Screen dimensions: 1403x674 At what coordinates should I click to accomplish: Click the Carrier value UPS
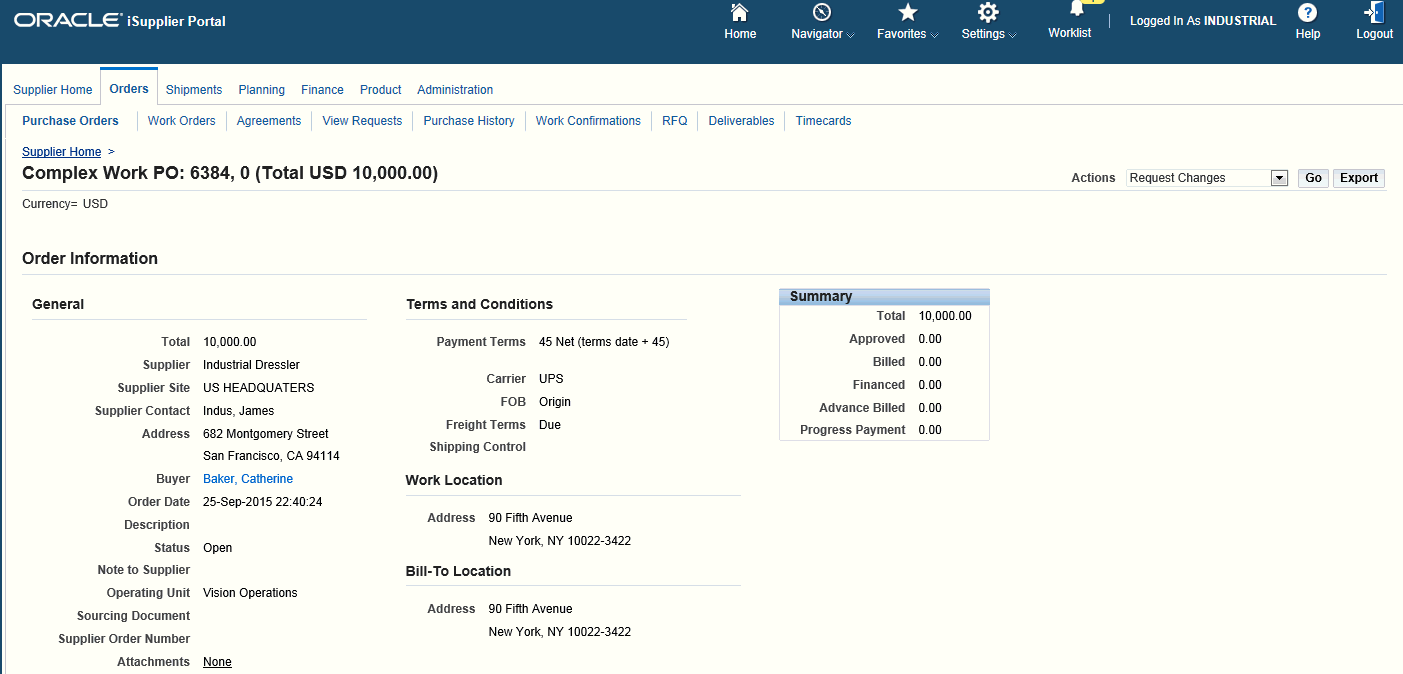point(552,379)
